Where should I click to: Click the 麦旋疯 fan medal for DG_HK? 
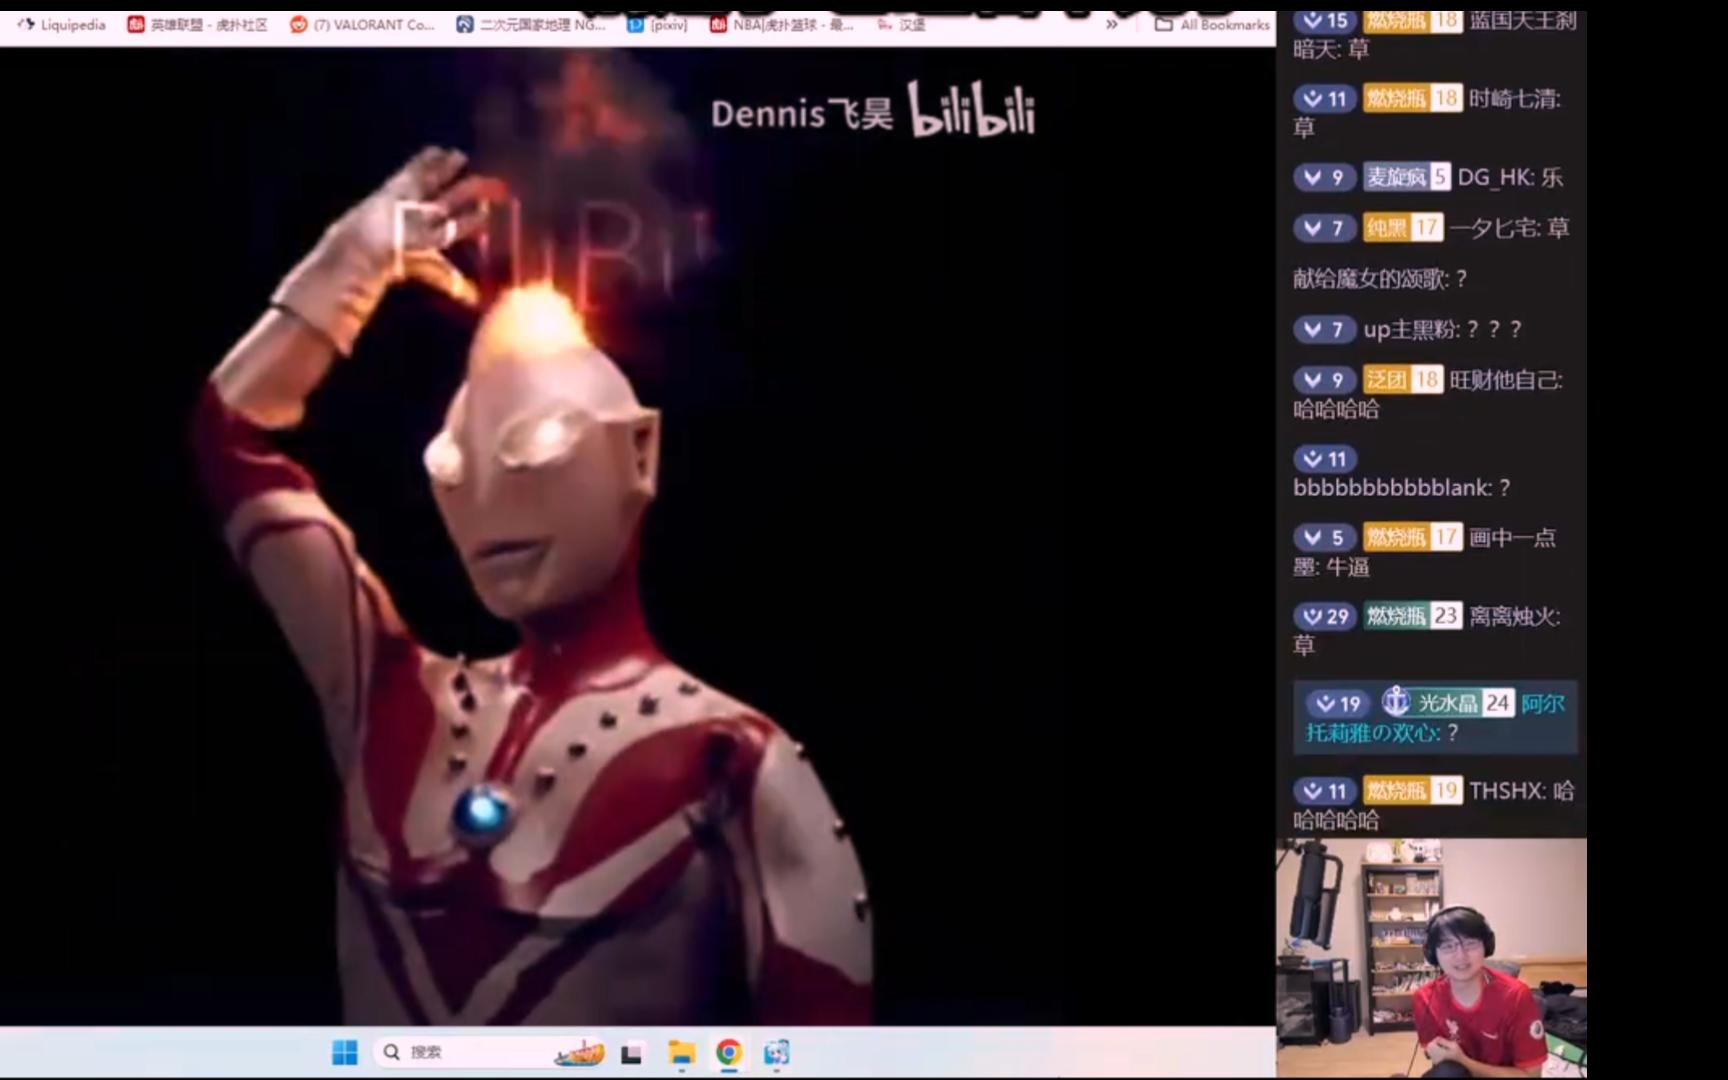pyautogui.click(x=1406, y=177)
